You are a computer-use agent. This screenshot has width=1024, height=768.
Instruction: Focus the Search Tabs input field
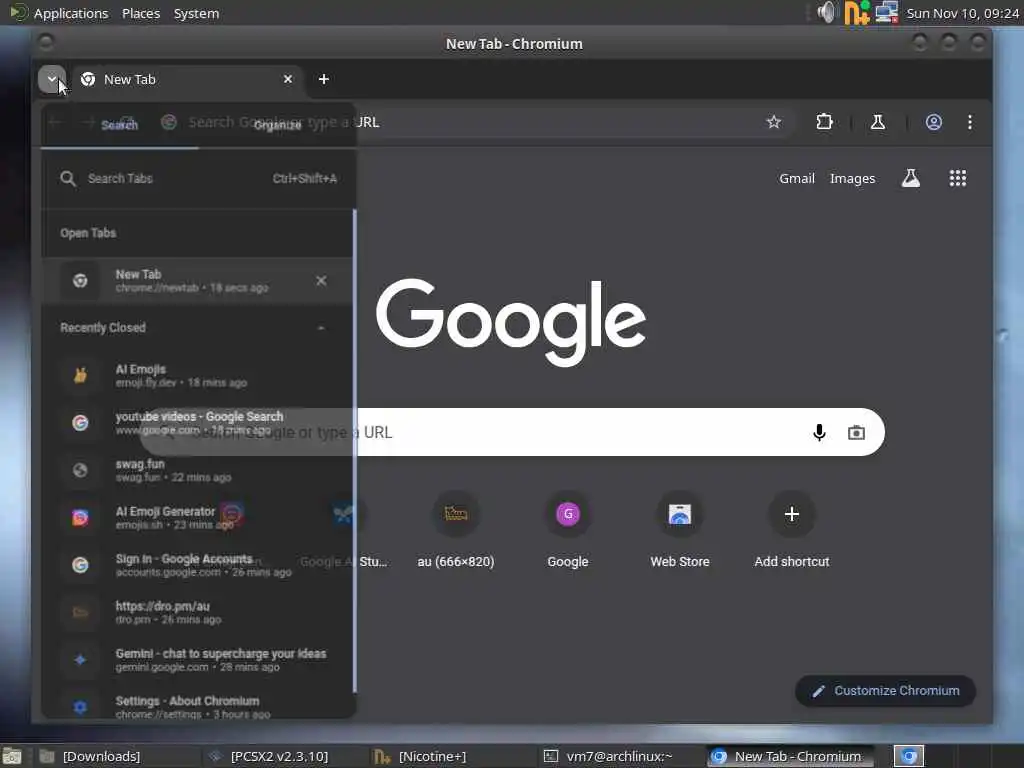click(199, 178)
